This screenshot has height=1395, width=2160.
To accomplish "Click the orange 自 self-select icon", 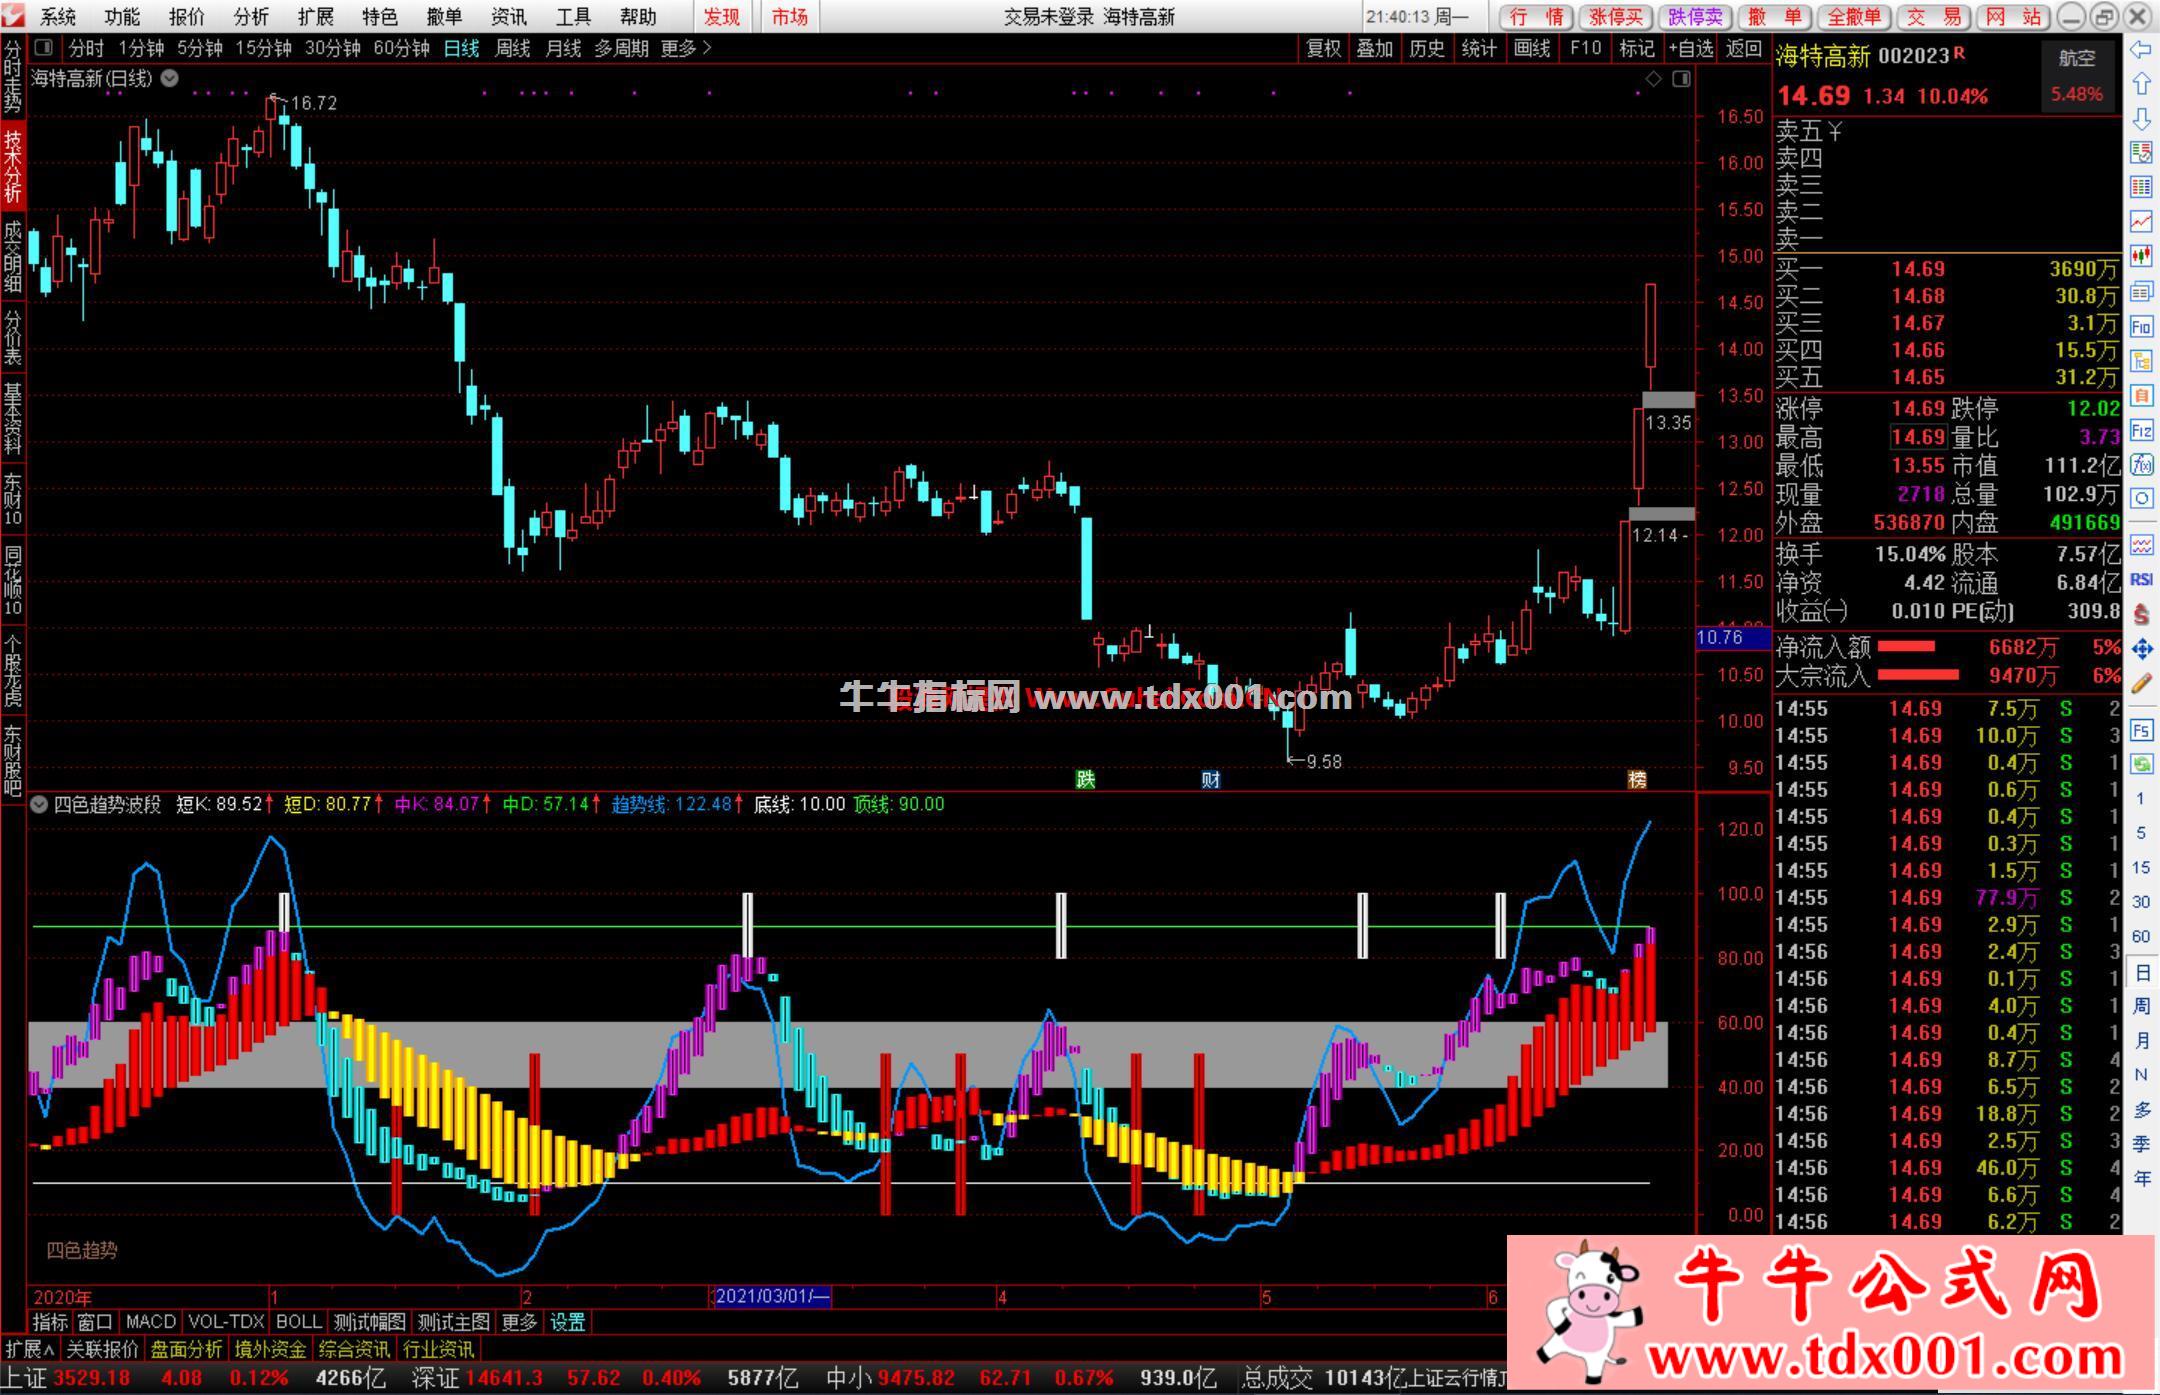I will point(2141,395).
